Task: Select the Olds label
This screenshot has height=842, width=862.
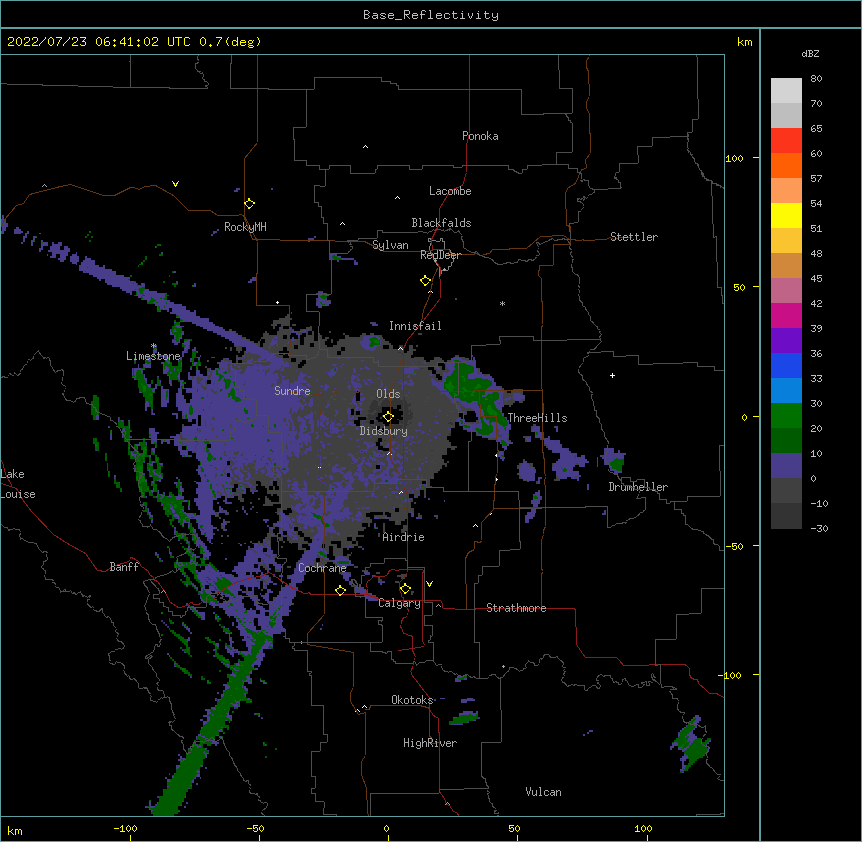Action: coord(388,394)
